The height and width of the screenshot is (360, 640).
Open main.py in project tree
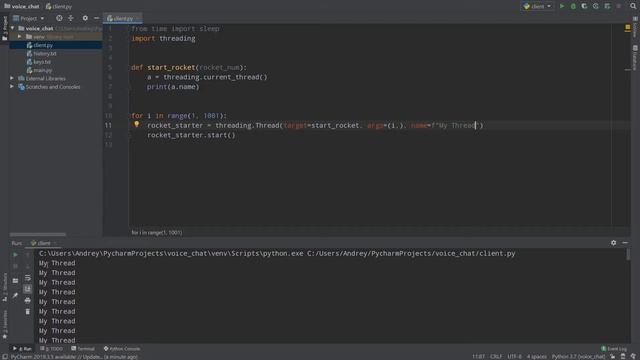tap(42, 70)
